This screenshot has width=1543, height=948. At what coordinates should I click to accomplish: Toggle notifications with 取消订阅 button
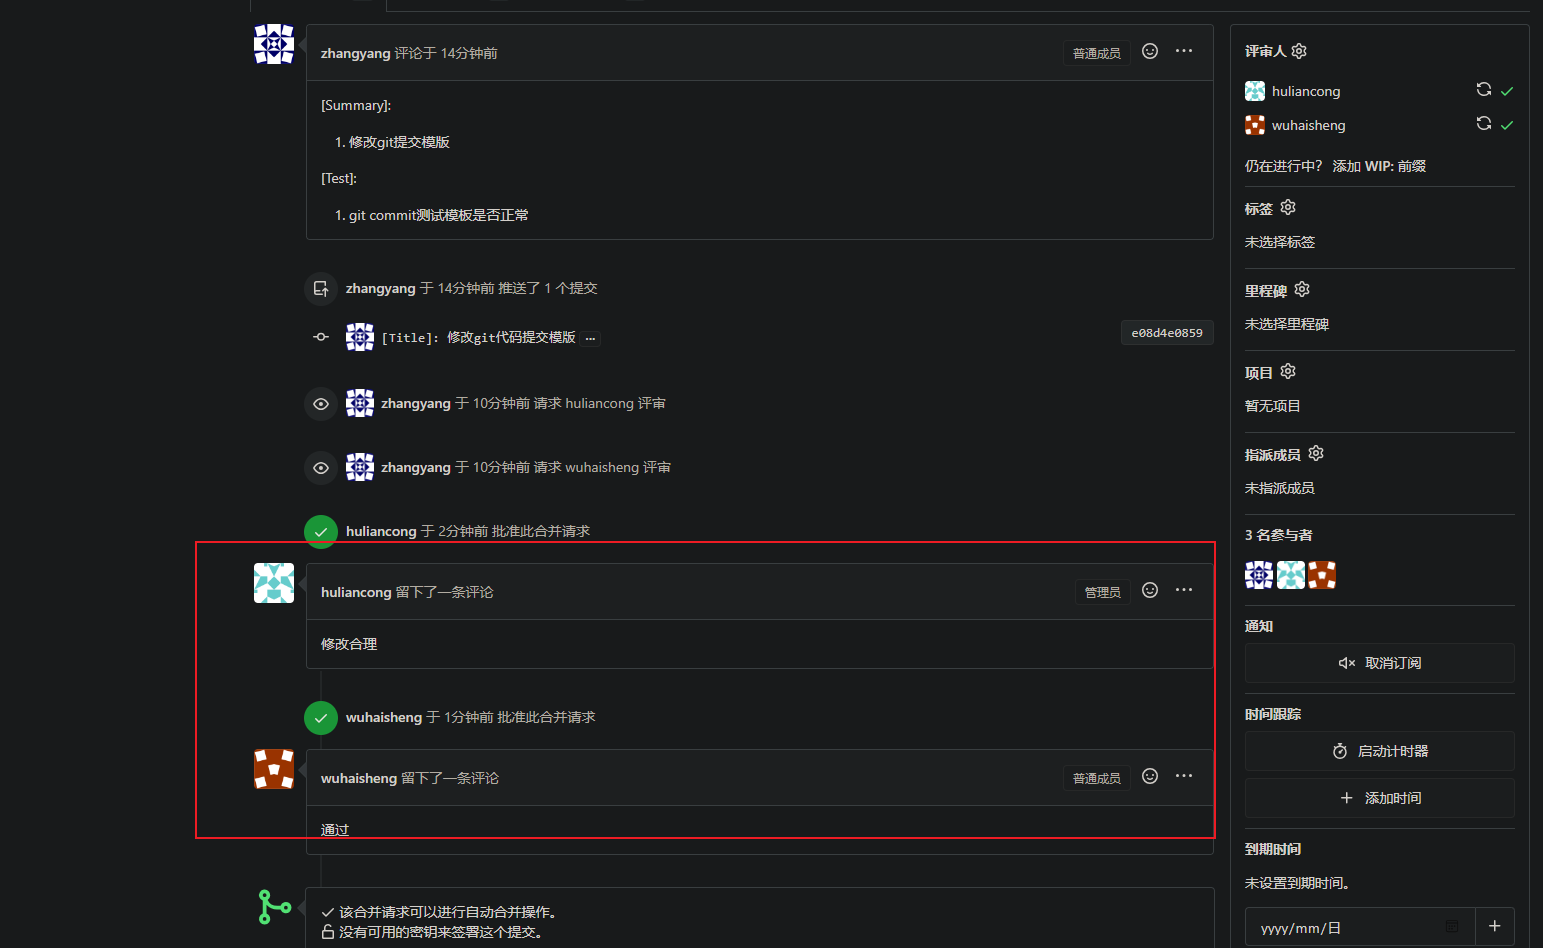1379,663
